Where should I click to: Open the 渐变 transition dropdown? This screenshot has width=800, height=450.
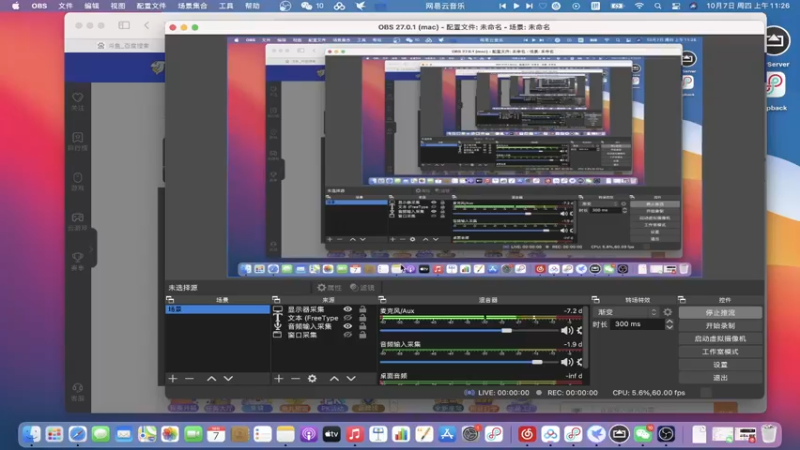coord(627,312)
